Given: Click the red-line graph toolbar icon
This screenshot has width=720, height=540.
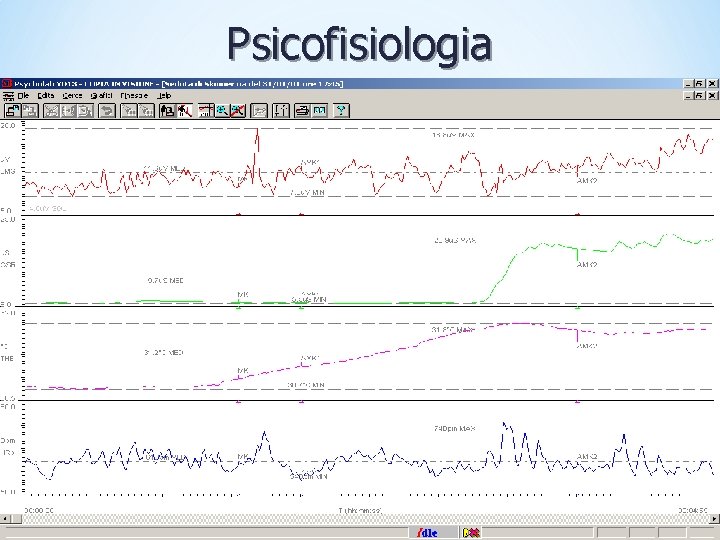Looking at the screenshot, I should pos(205,111).
